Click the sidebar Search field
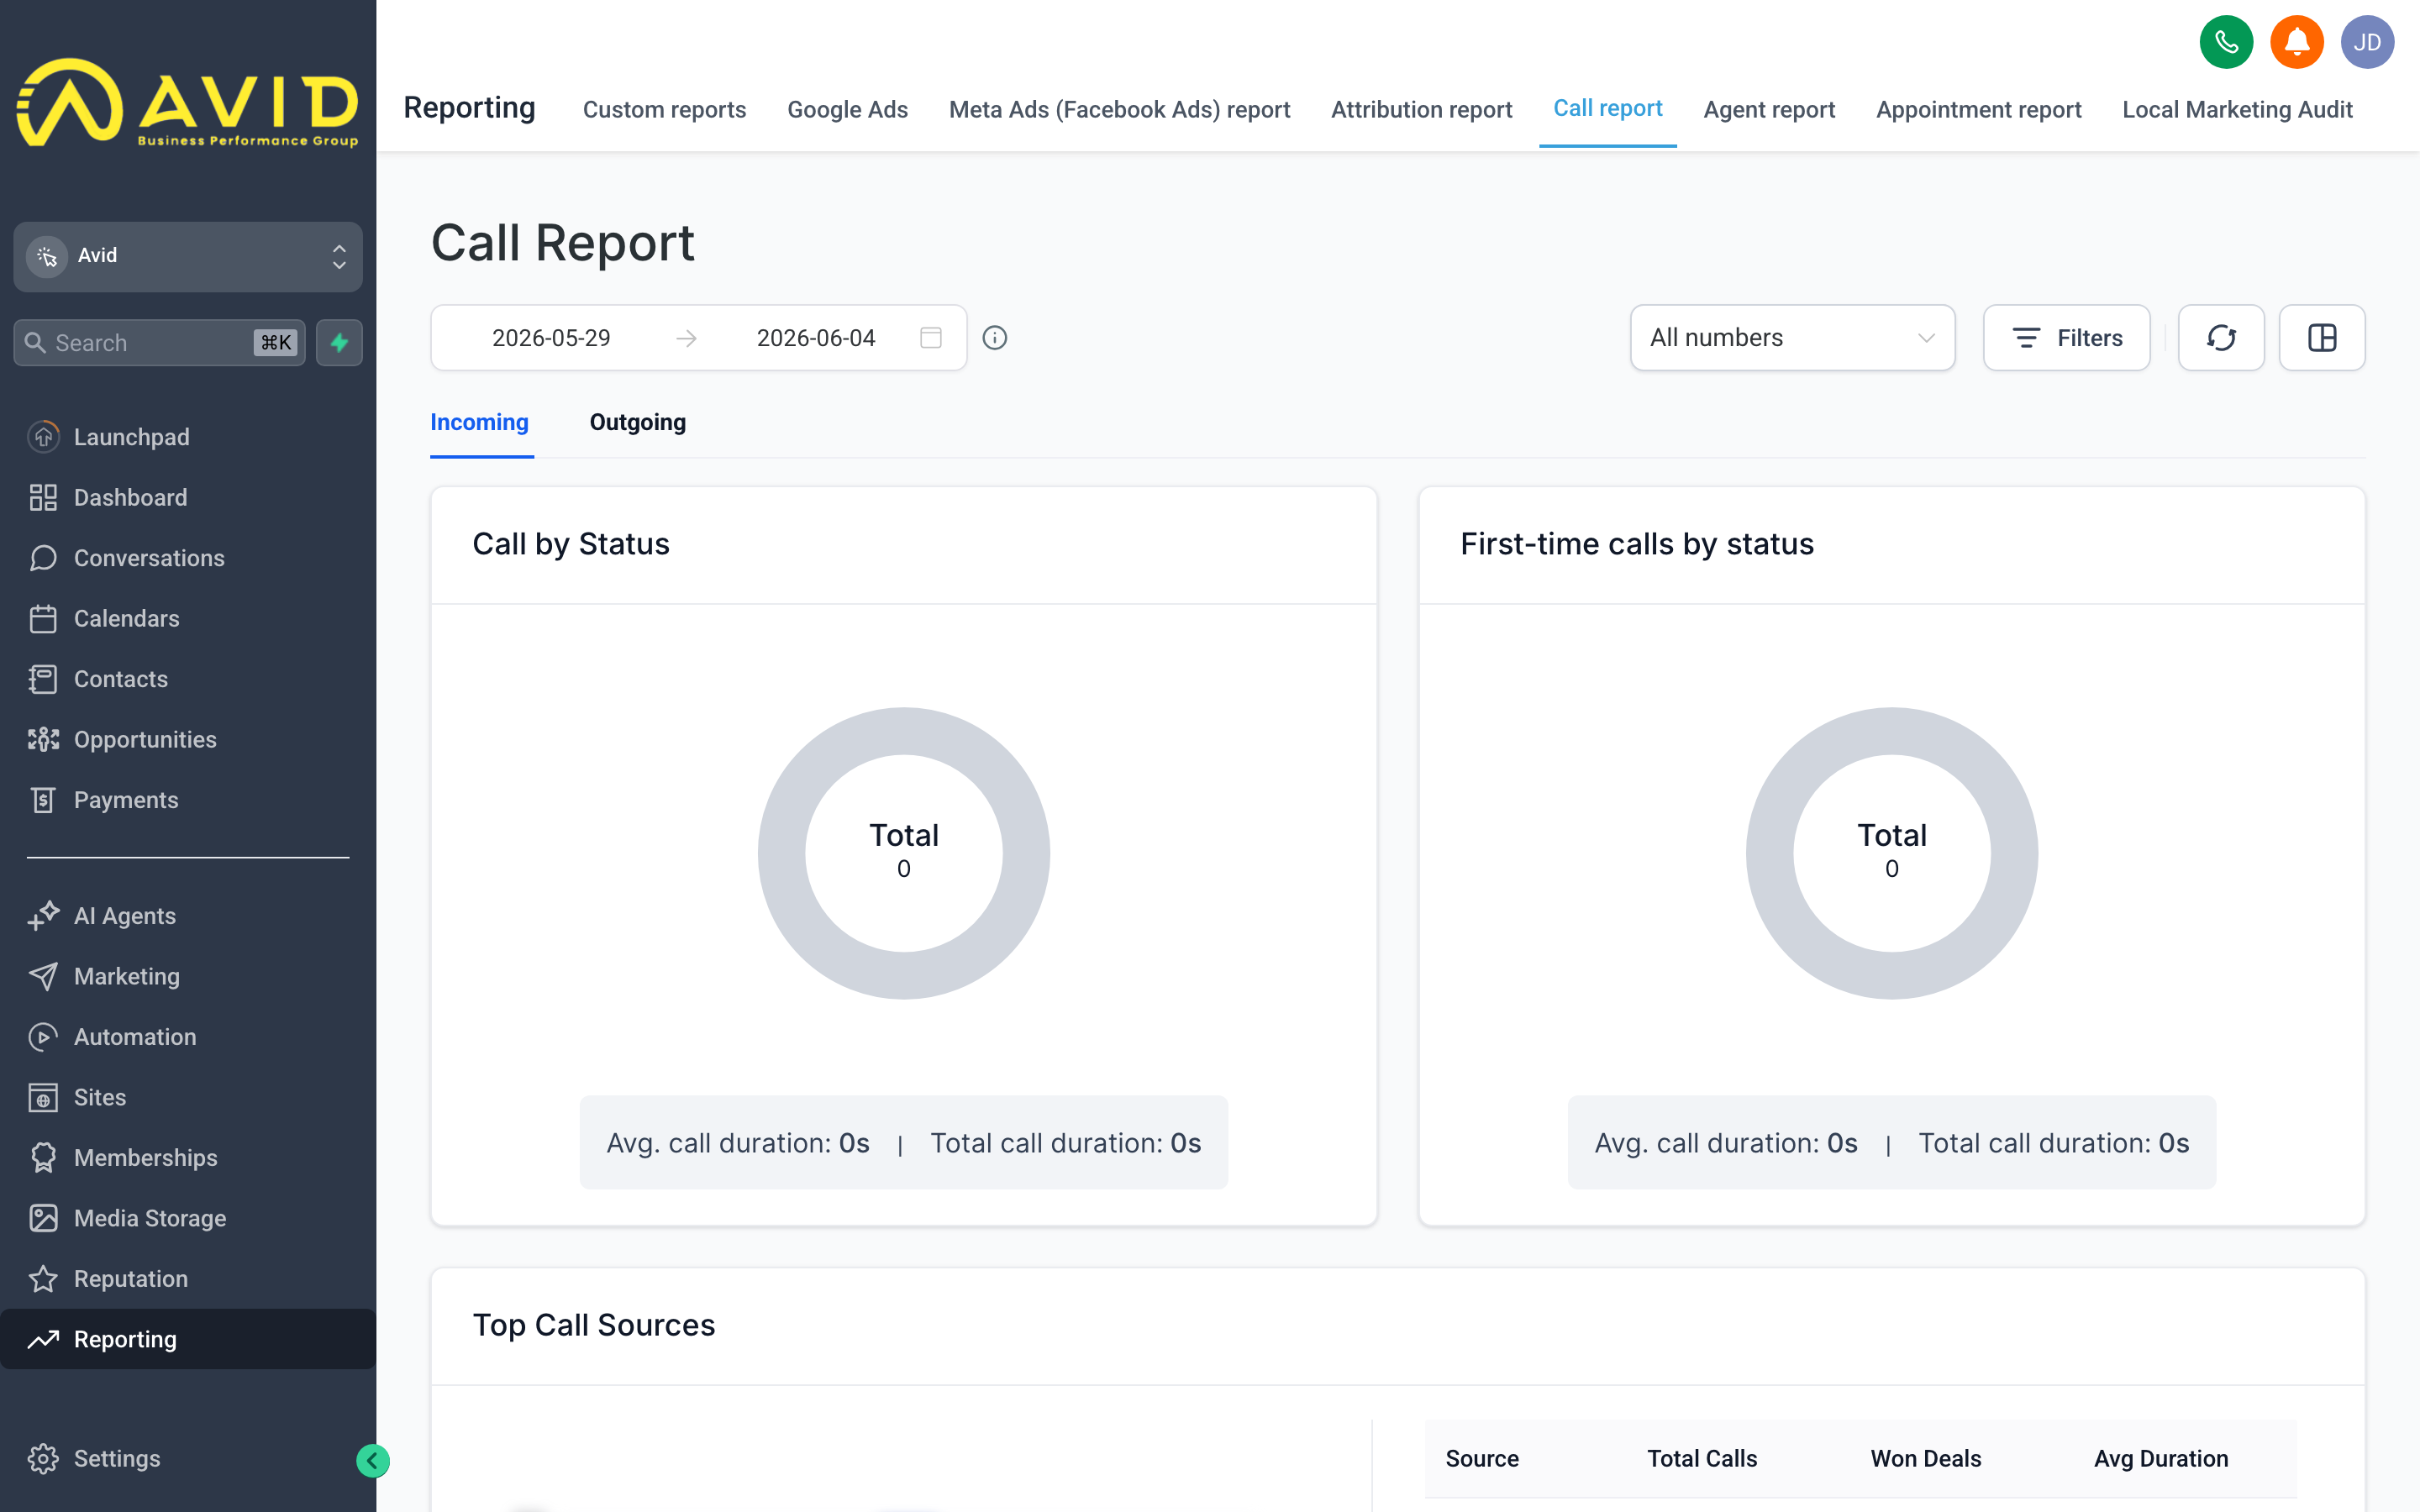Viewport: 2420px width, 1512px height. click(160, 343)
